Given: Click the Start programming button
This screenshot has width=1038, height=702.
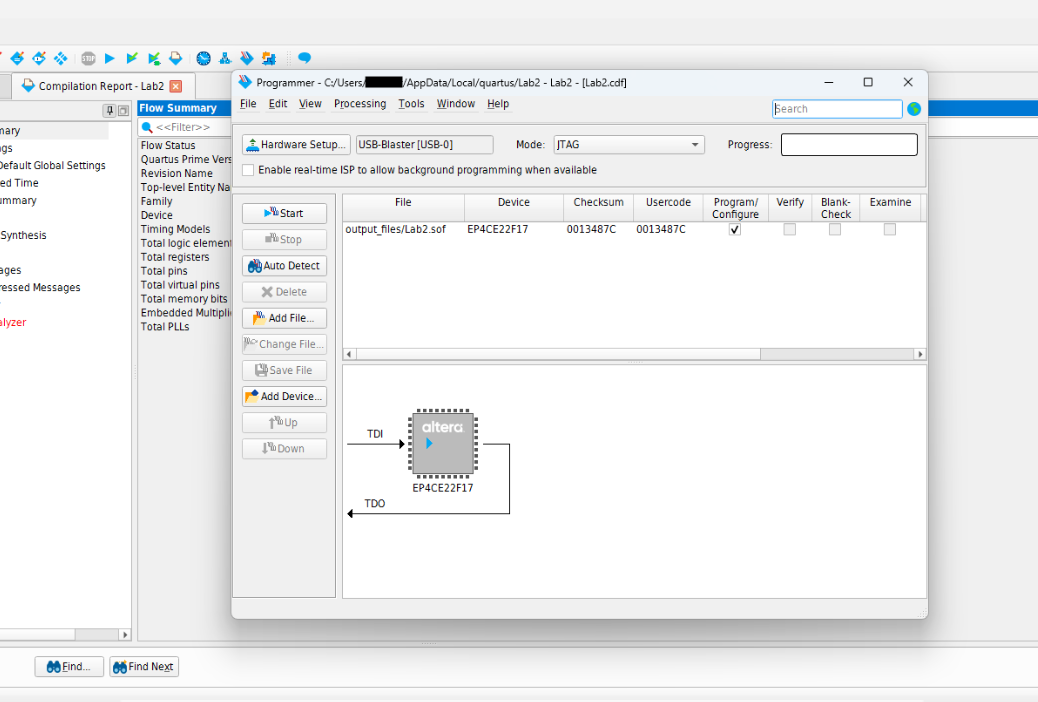Looking at the screenshot, I should tap(284, 213).
